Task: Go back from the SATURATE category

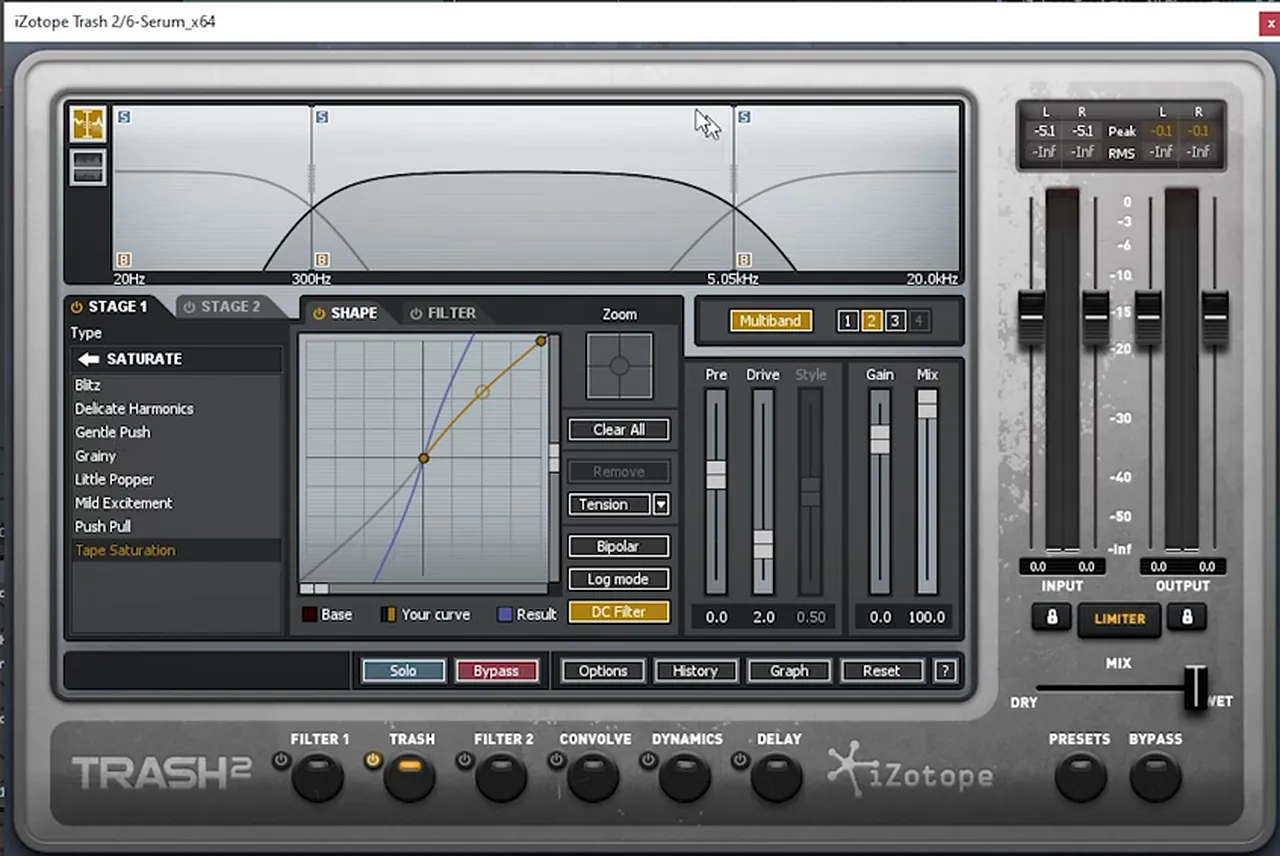Action: pos(89,359)
